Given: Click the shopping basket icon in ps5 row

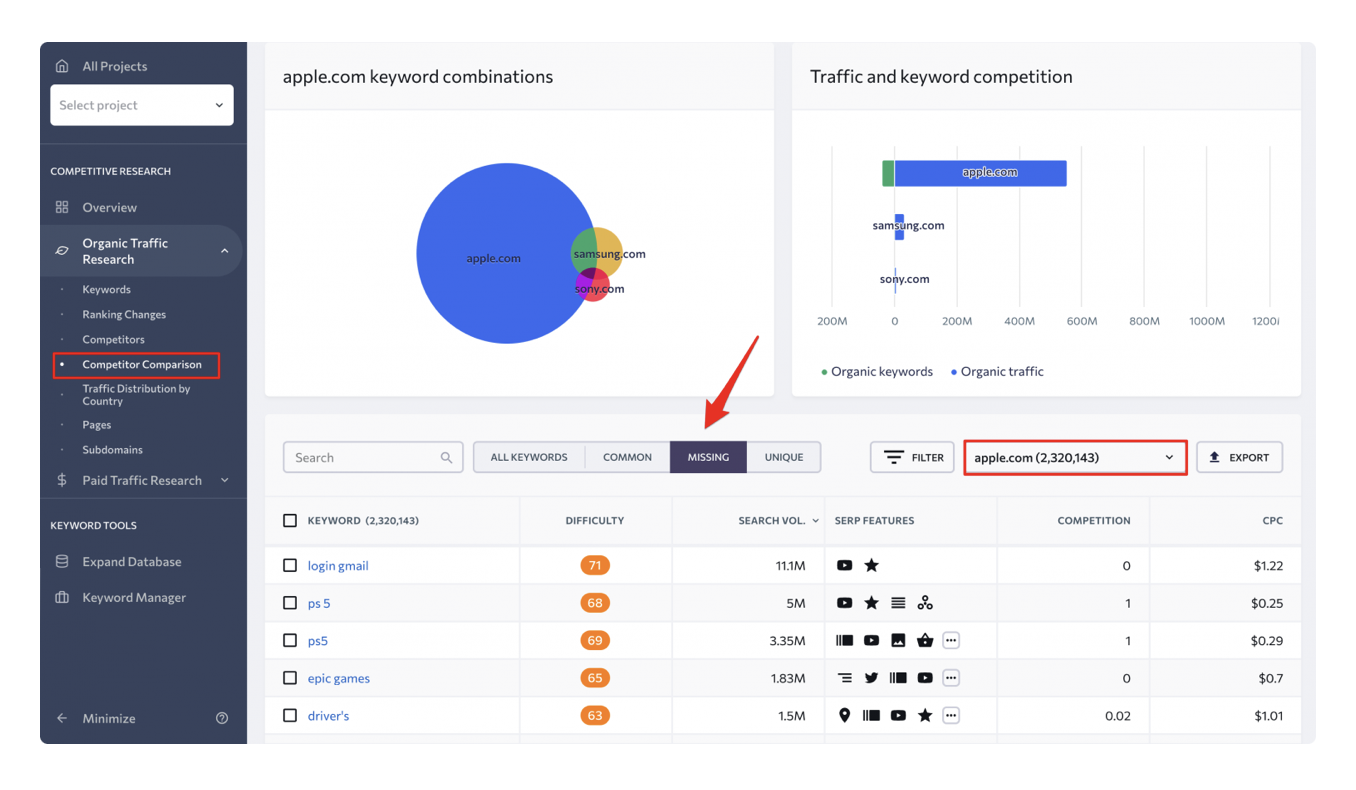Looking at the screenshot, I should [925, 640].
